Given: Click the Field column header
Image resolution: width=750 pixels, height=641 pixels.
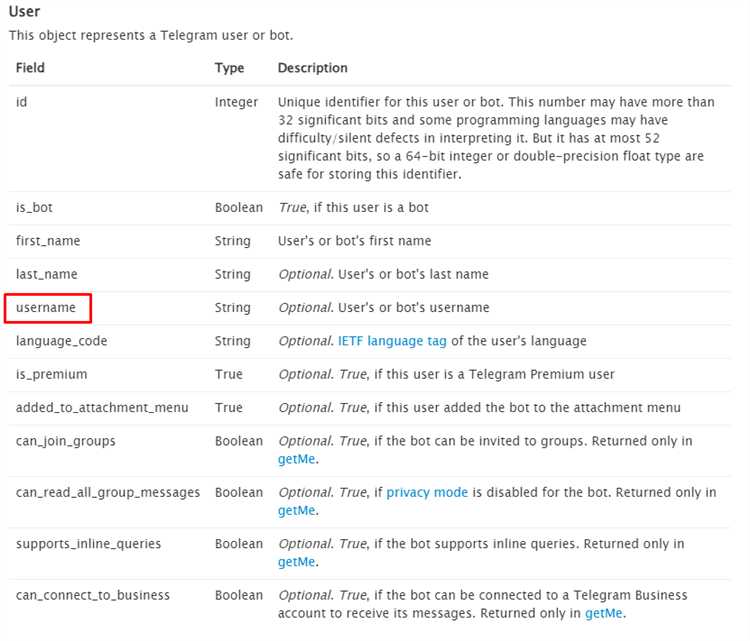Looking at the screenshot, I should click(30, 68).
